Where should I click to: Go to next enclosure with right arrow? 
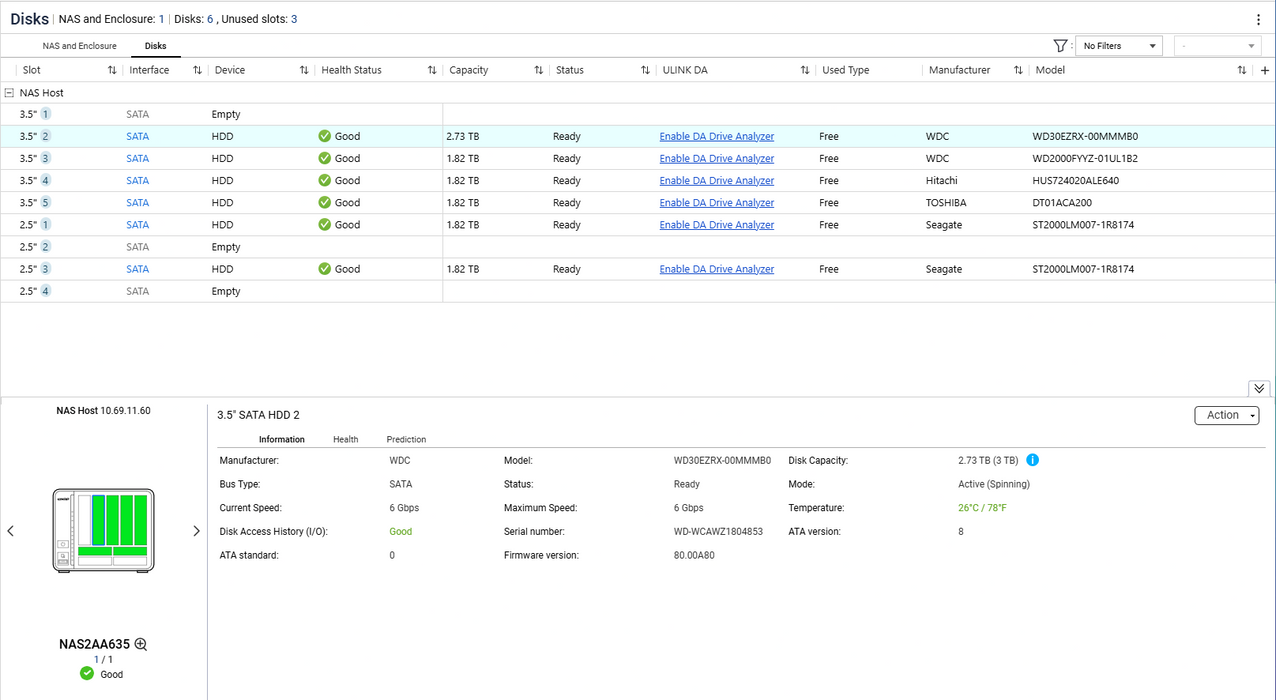coord(196,531)
